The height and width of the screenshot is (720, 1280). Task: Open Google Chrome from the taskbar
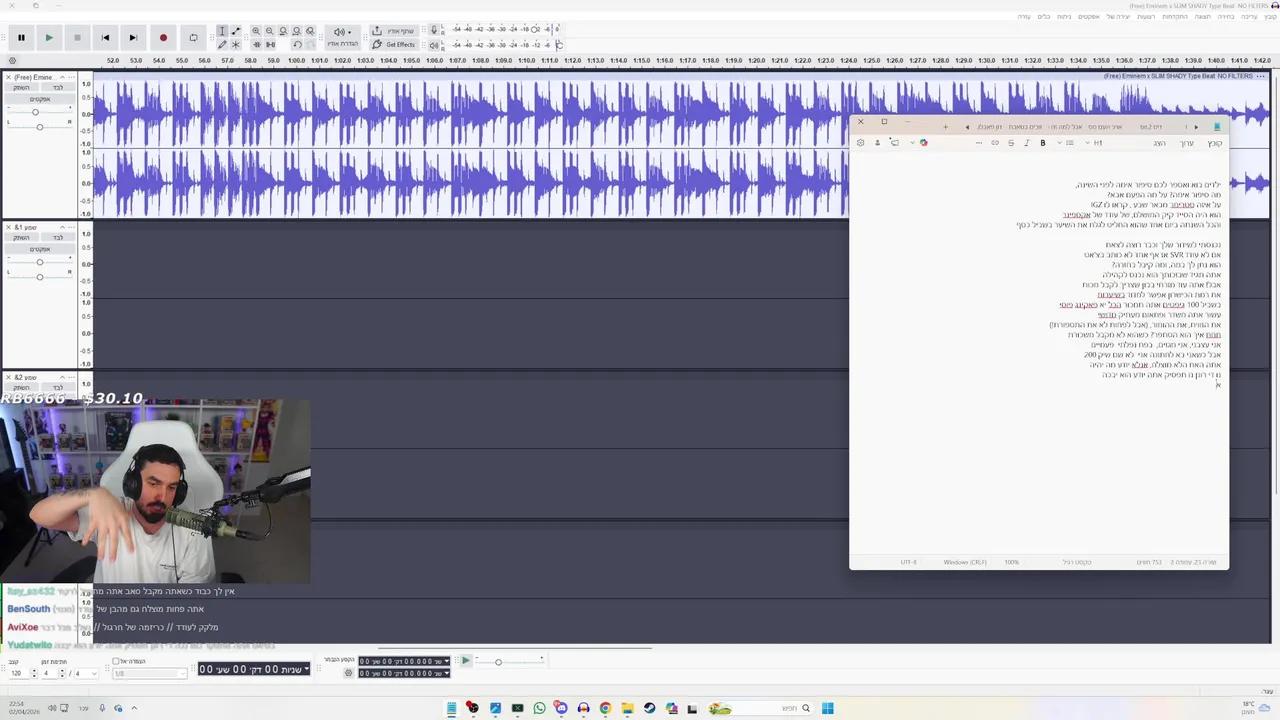(x=605, y=708)
